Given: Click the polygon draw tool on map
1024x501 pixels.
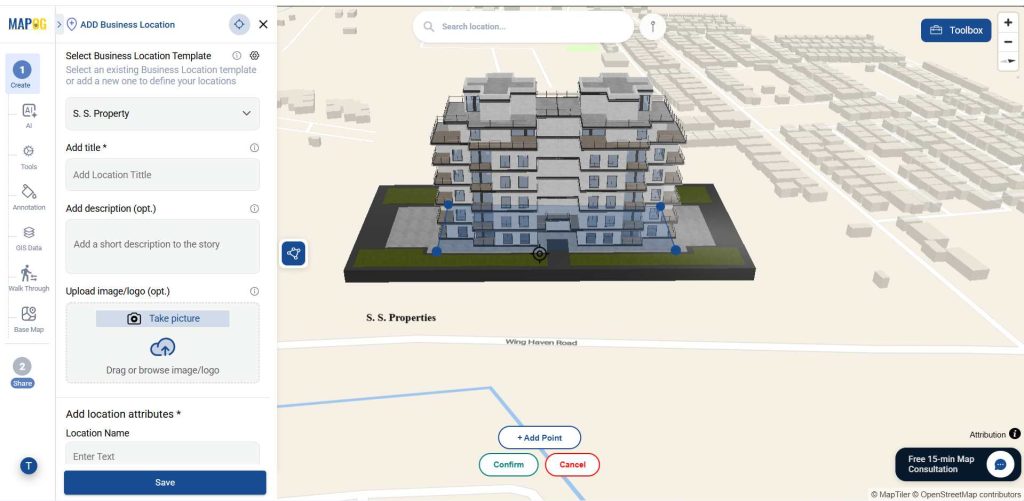Looking at the screenshot, I should 294,253.
